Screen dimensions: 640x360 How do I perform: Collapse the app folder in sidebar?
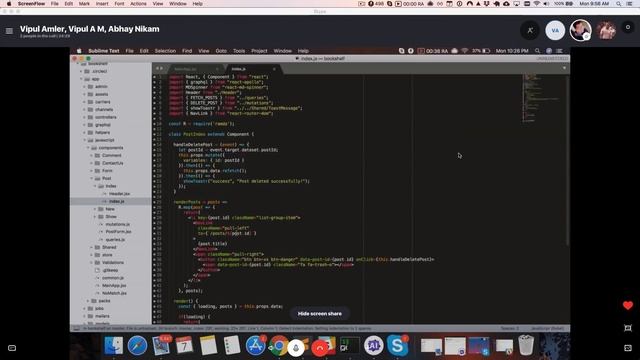81,79
